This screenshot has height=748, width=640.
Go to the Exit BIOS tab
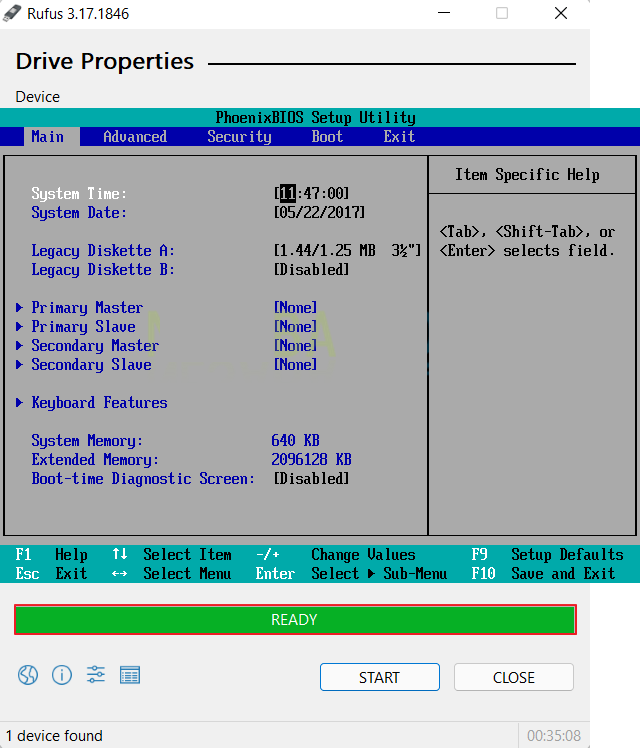pos(399,137)
